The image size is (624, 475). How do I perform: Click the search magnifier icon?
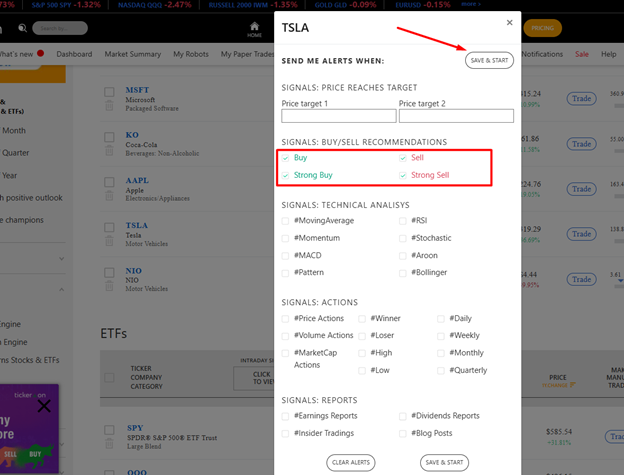23,28
